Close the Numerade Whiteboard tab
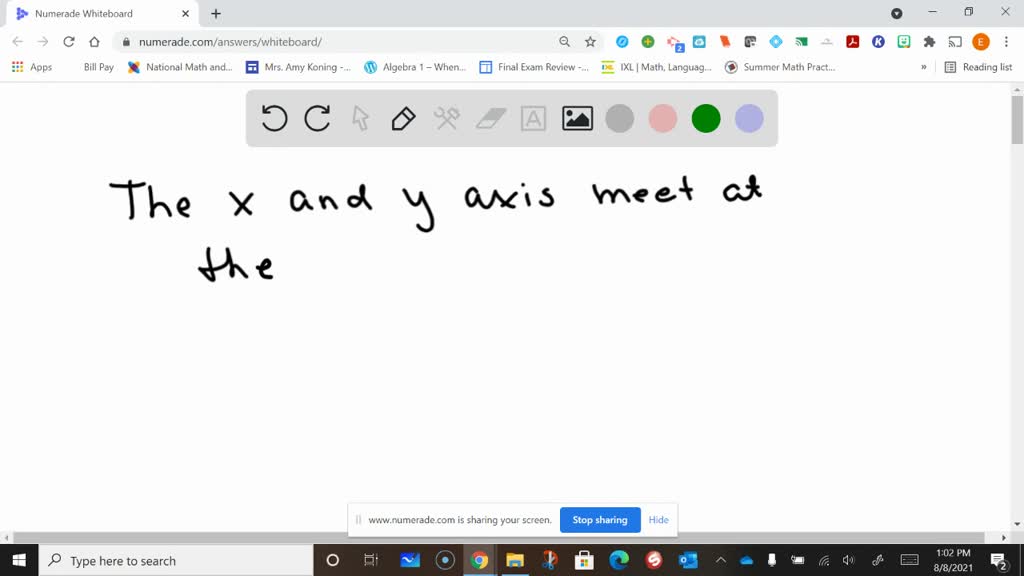 (x=185, y=14)
